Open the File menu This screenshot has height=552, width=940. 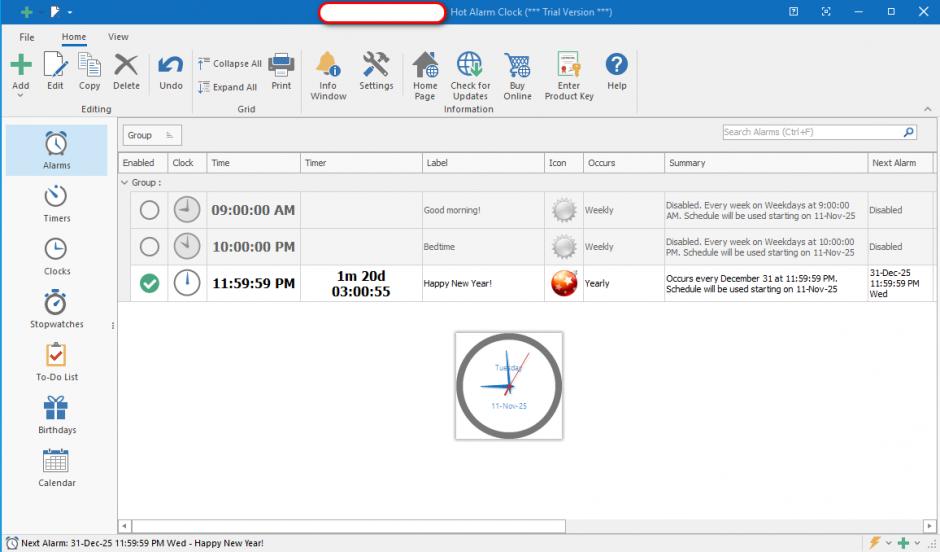pyautogui.click(x=27, y=37)
